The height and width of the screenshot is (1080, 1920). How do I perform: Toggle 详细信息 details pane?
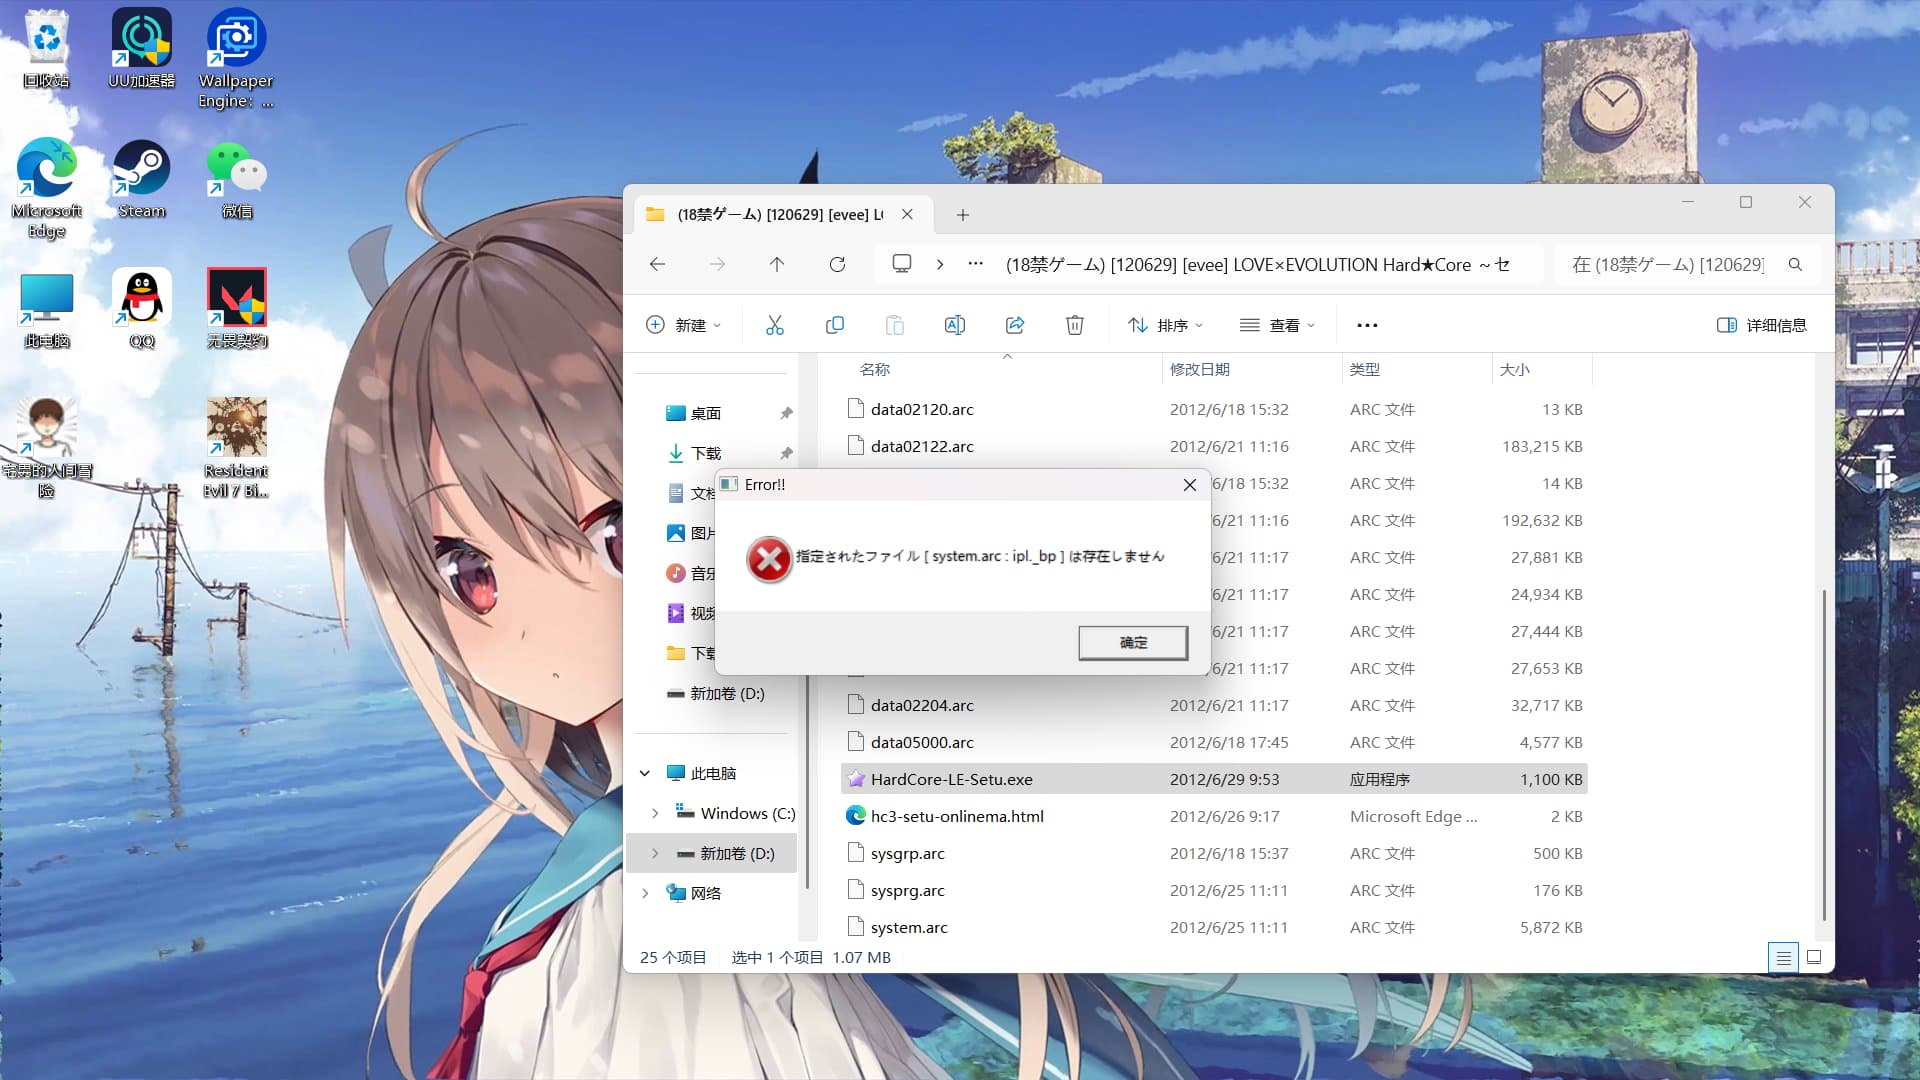coord(1762,325)
